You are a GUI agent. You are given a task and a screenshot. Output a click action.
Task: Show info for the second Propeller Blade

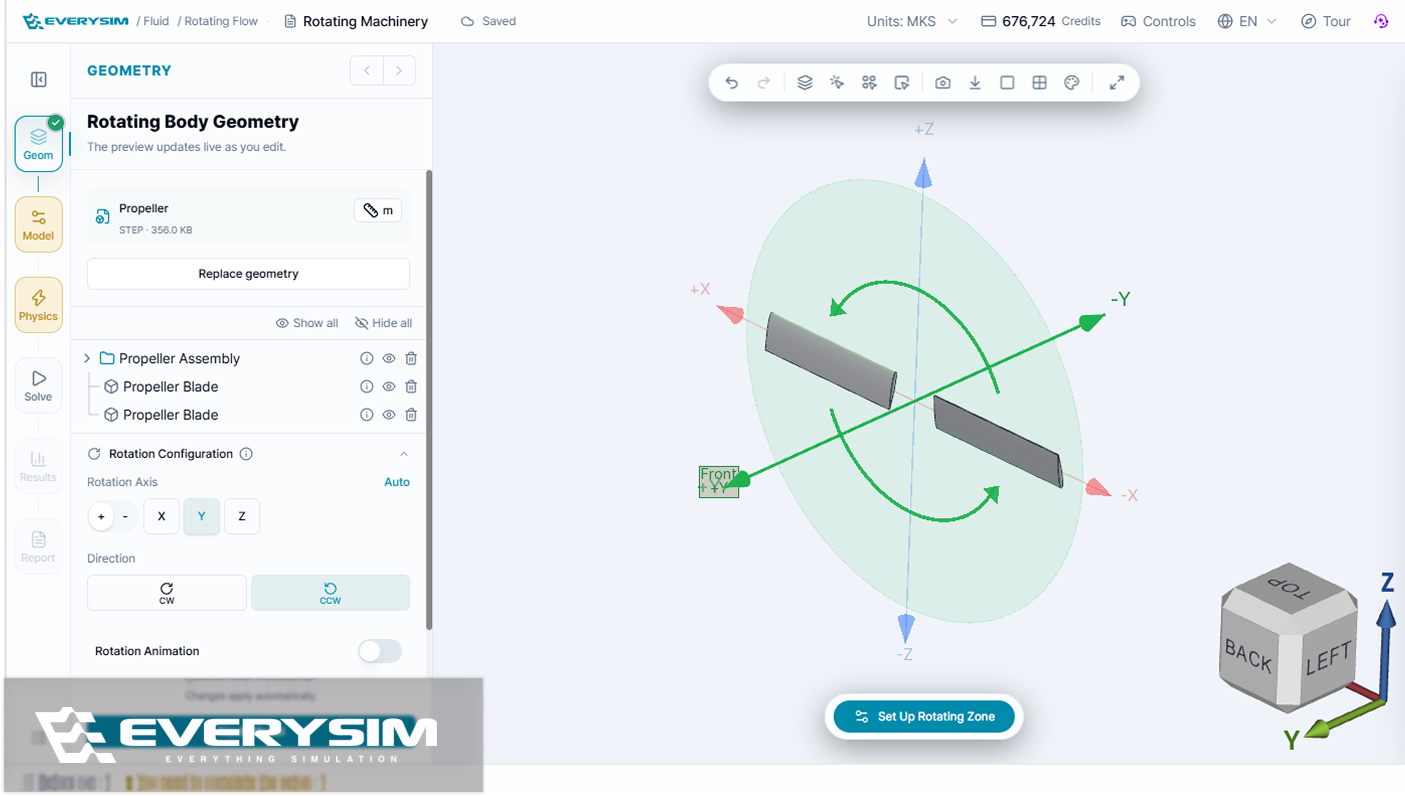click(x=367, y=414)
